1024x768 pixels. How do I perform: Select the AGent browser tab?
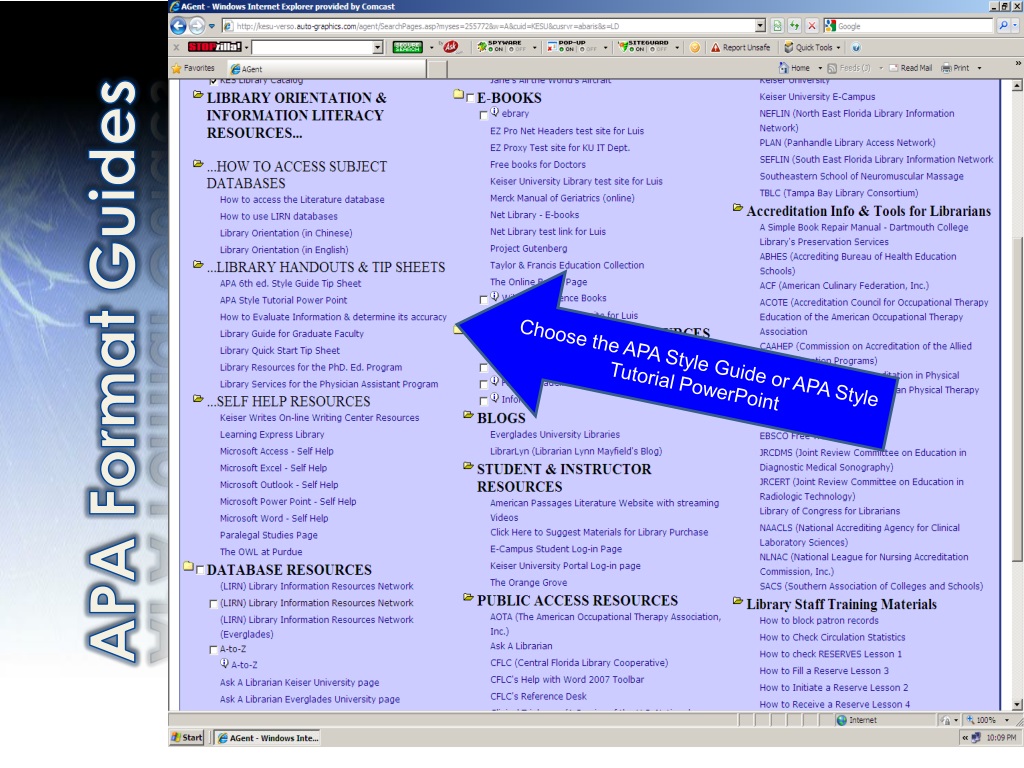(x=327, y=69)
